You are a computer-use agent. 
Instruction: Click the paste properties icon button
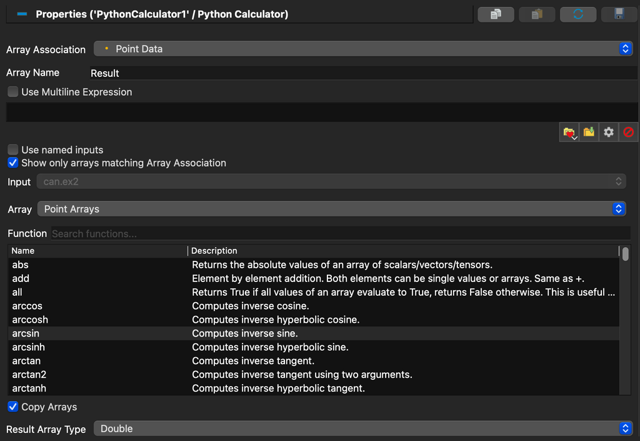[x=537, y=14]
